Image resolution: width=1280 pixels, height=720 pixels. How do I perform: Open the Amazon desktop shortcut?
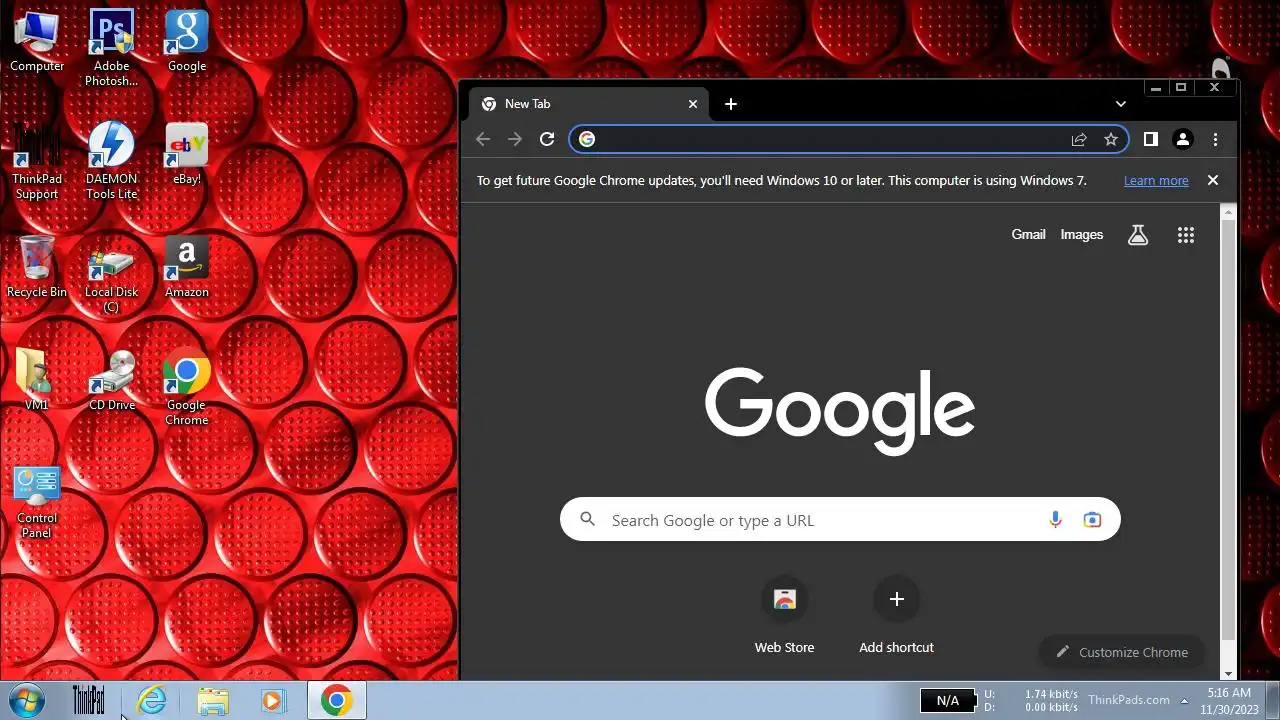tap(186, 268)
